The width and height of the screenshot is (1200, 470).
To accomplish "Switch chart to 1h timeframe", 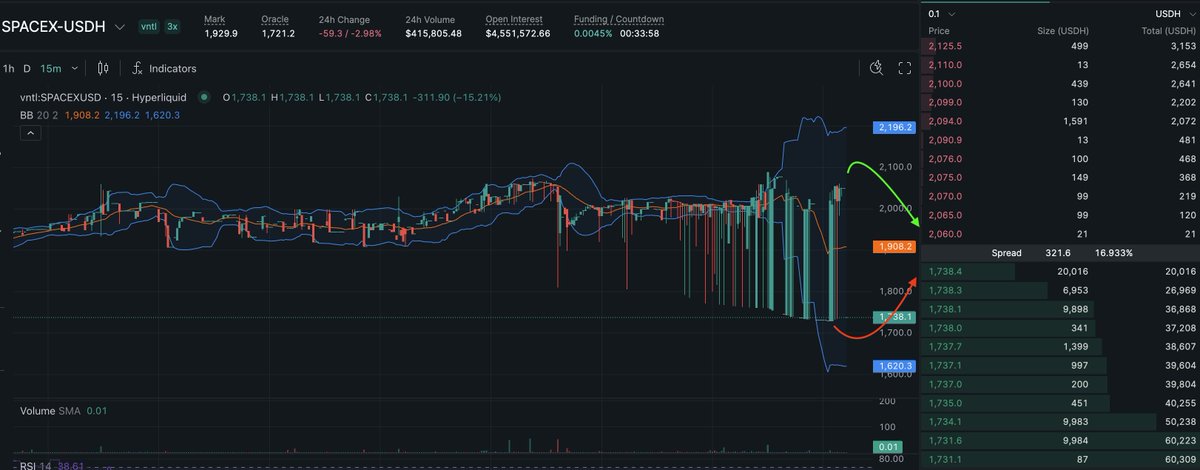I will 9,68.
